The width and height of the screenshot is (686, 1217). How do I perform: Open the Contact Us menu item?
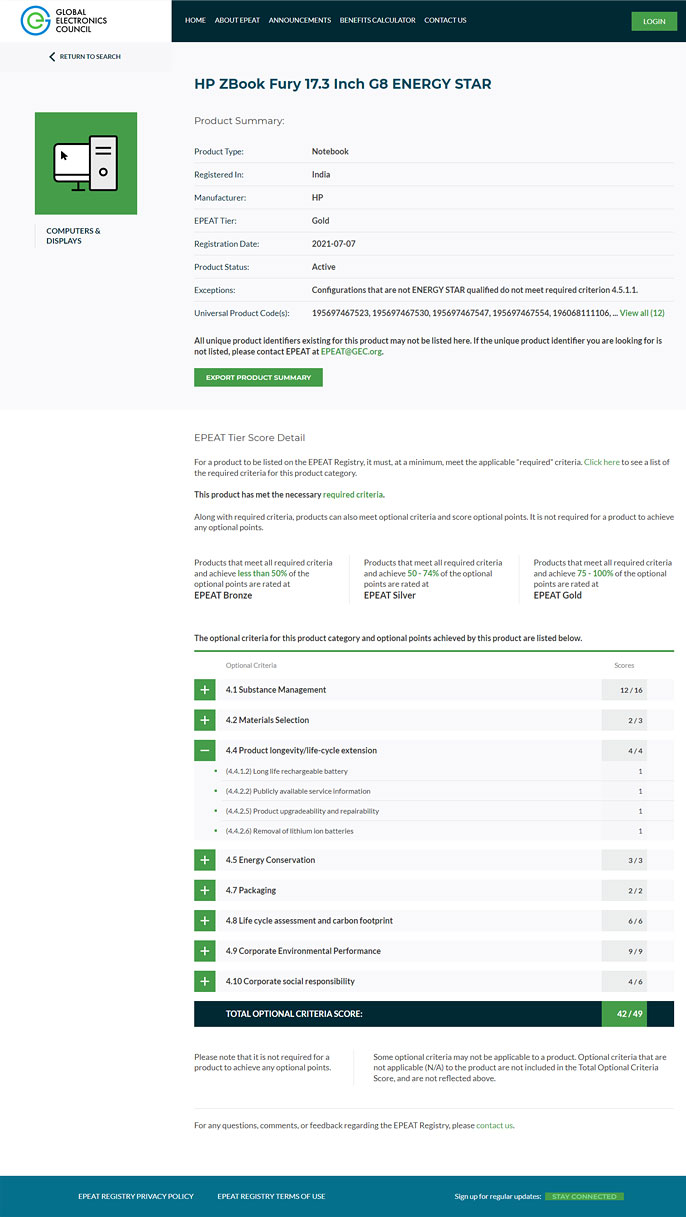coord(445,20)
